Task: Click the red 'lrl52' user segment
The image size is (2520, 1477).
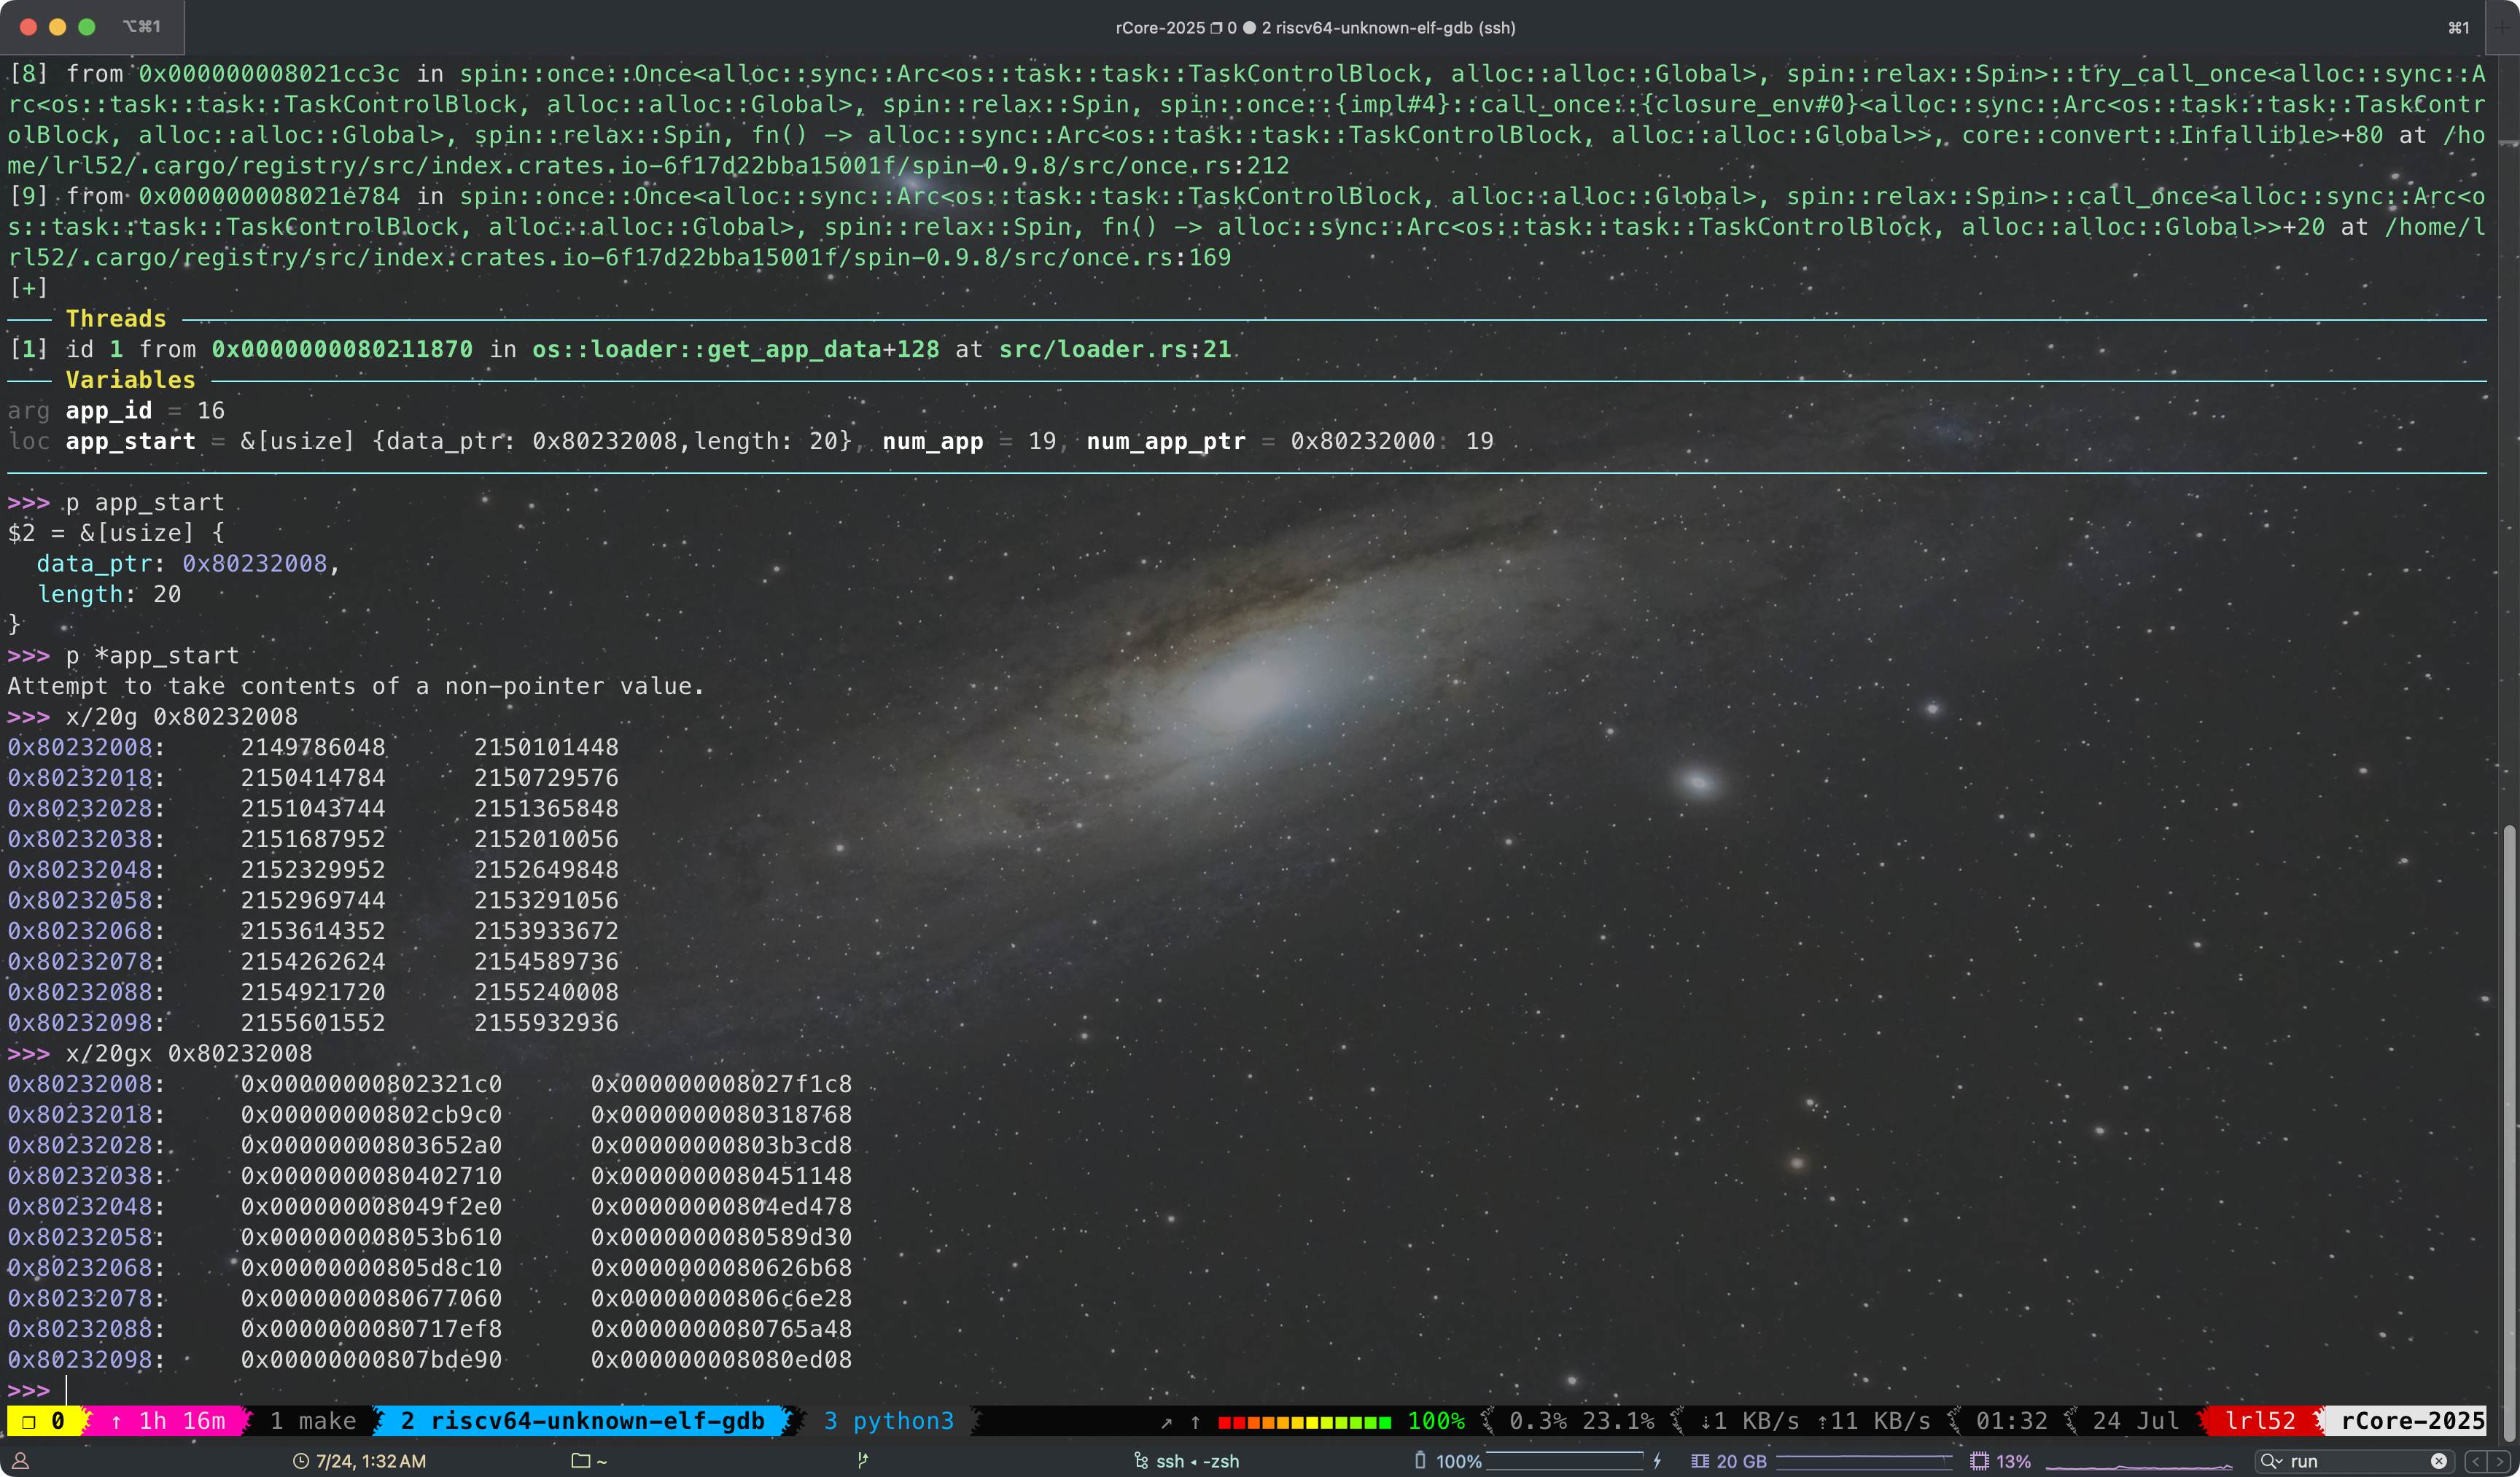Action: click(2260, 1421)
